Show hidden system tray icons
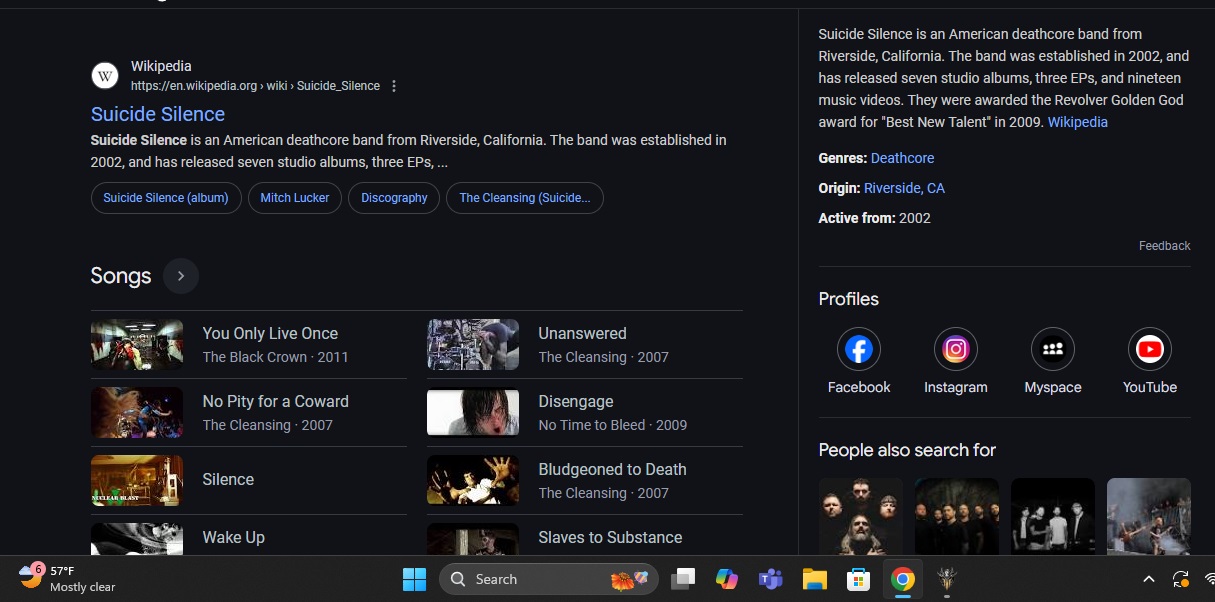This screenshot has height=602, width=1215. click(x=1149, y=579)
